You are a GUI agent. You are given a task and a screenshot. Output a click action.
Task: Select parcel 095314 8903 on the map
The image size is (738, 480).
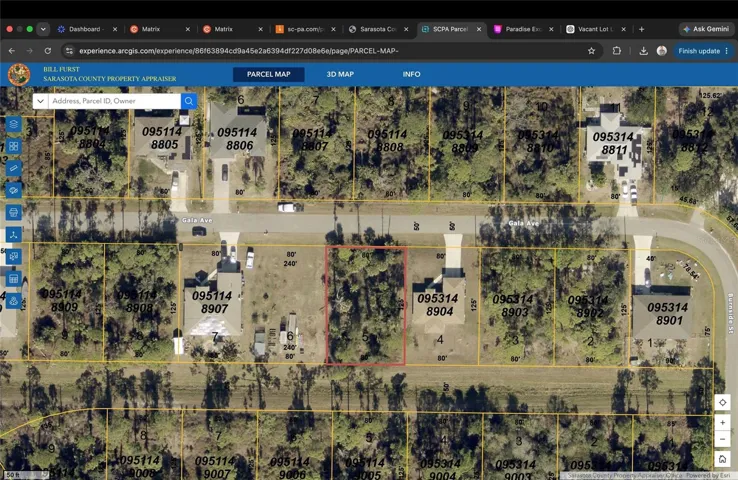[x=513, y=305]
